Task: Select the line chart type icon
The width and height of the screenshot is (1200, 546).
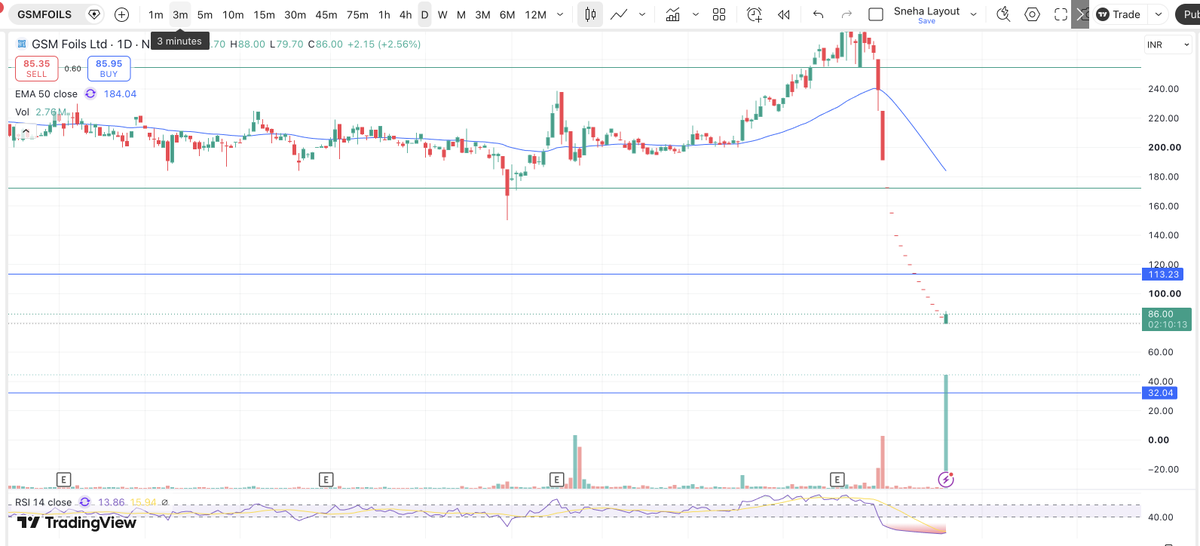Action: pos(619,15)
